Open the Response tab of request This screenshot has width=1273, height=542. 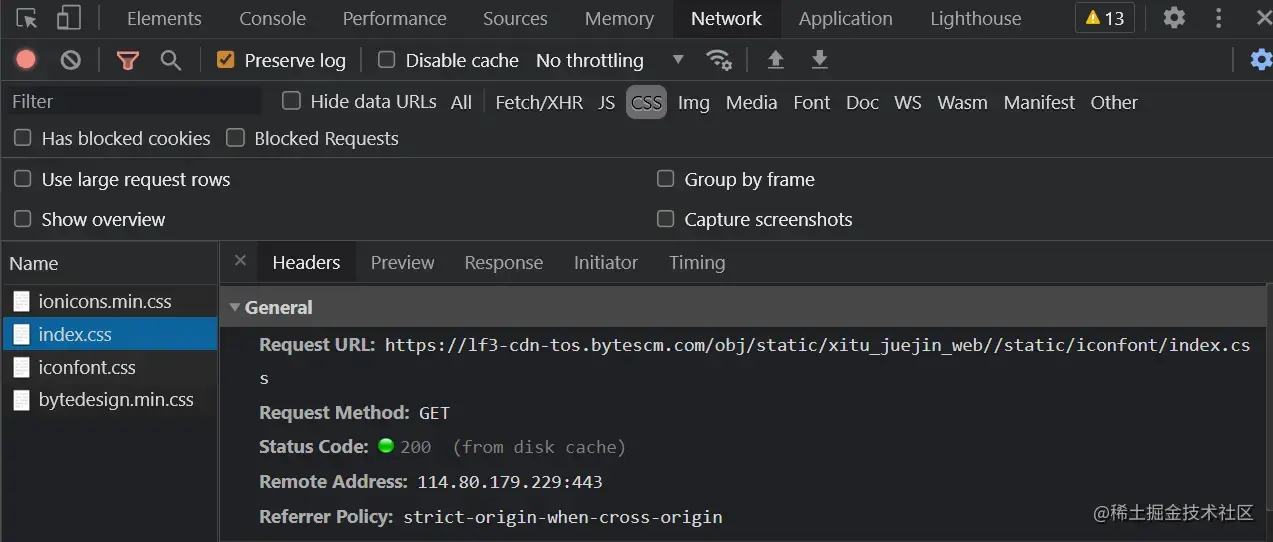coord(503,262)
